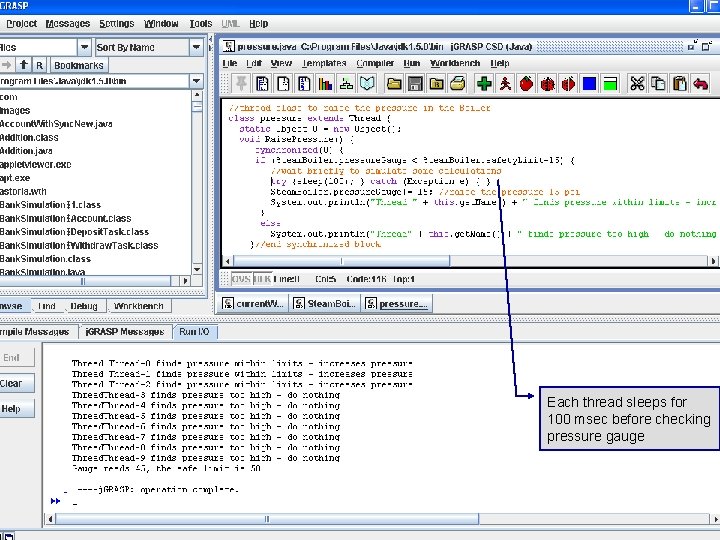
Task: Open the Files filter dropdown
Action: click(83, 47)
